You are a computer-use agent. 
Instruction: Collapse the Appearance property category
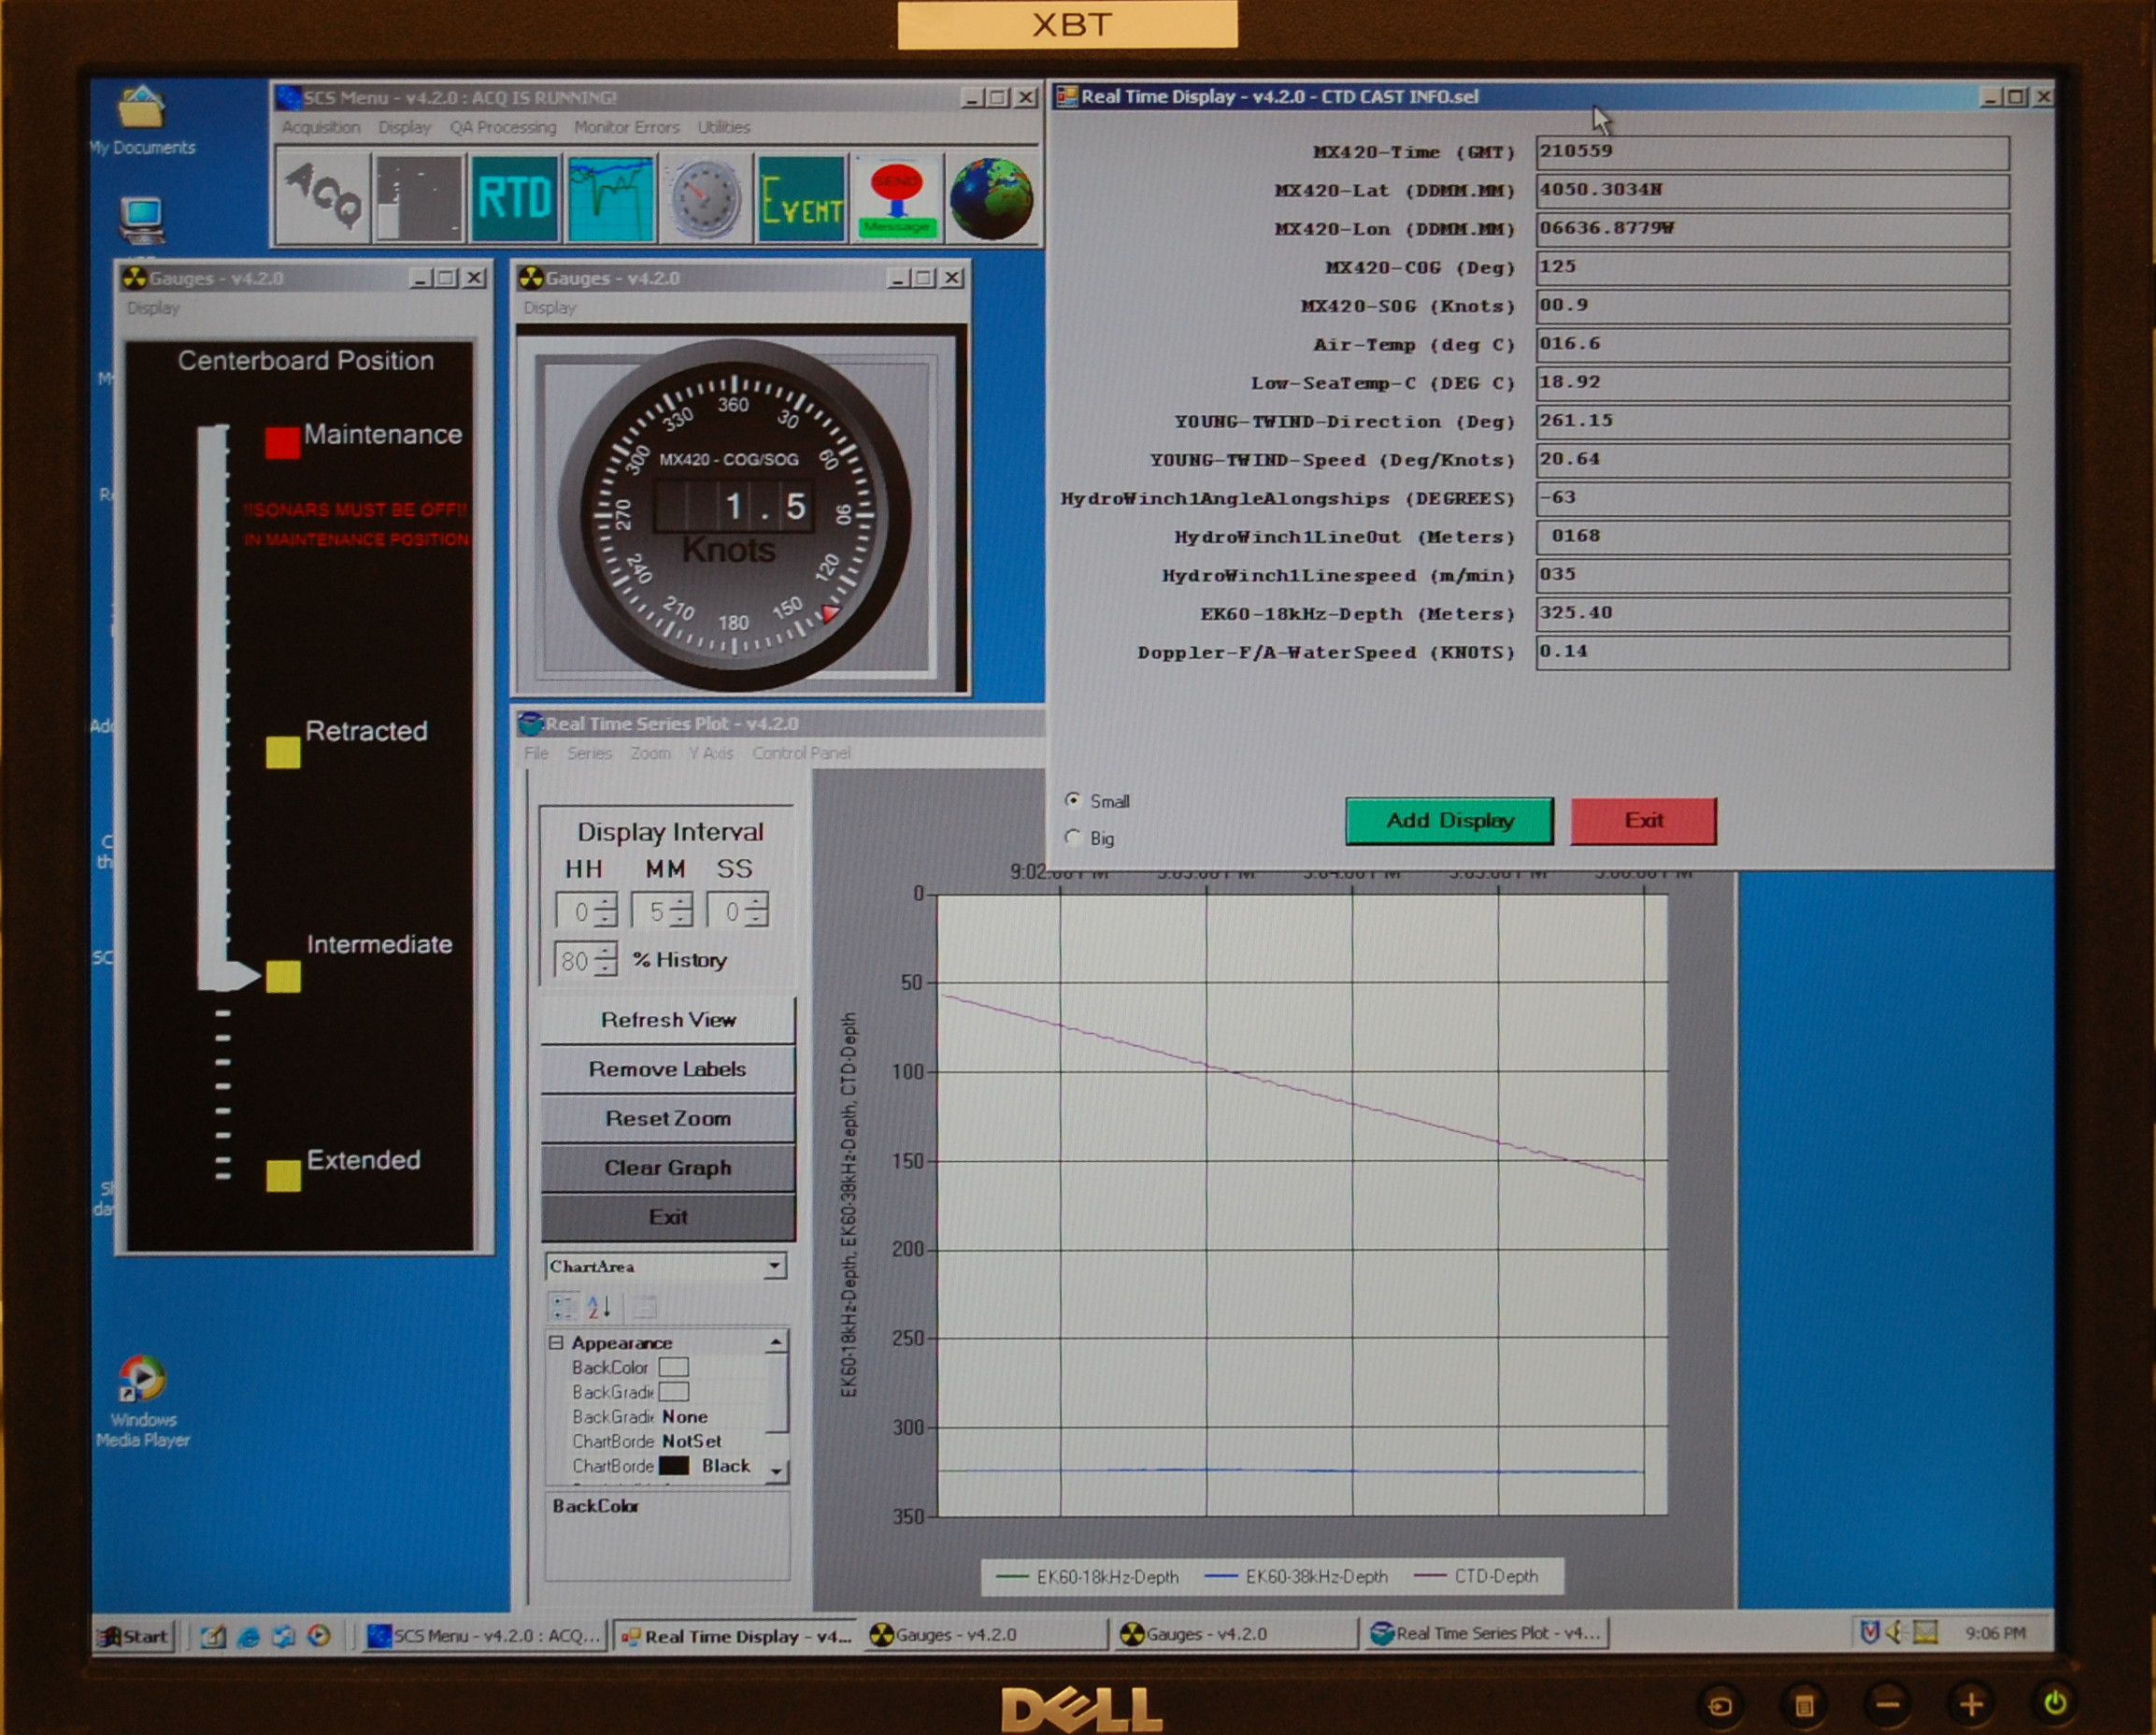point(556,1342)
